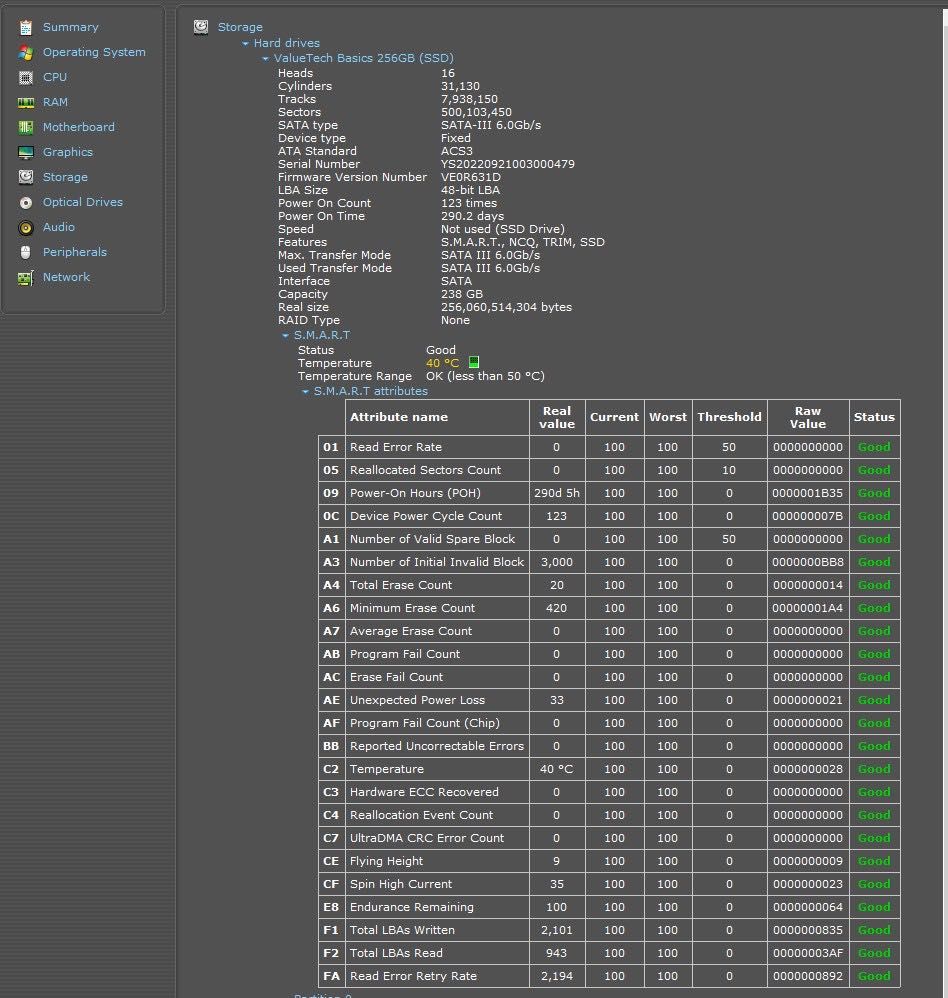Click the 290d 5h real value cell
Viewport: 948px width, 998px height.
(556, 493)
